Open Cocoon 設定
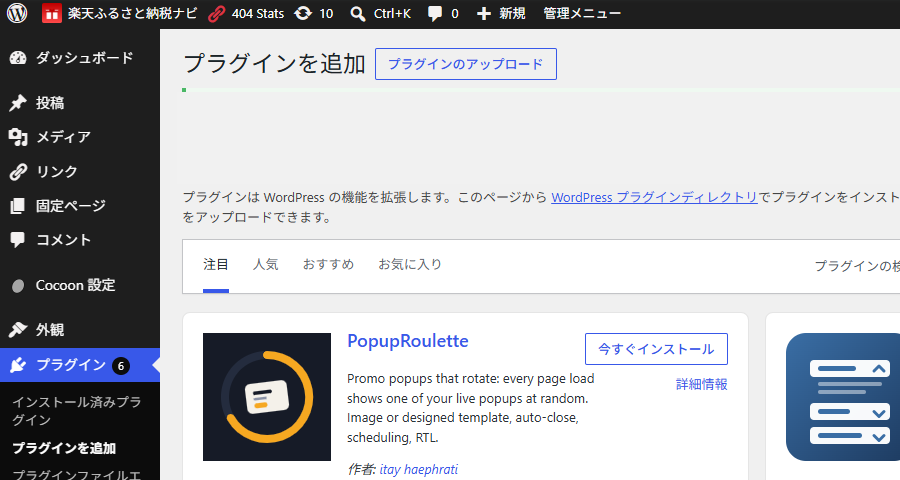 tap(75, 285)
